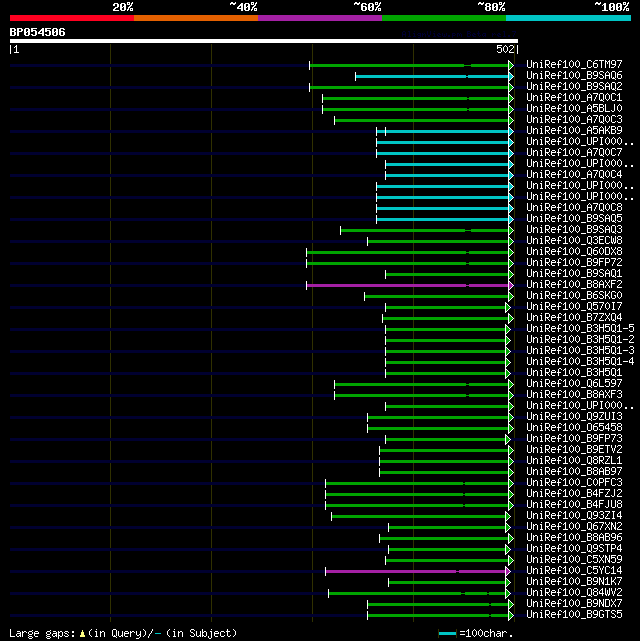Click the UniRef100_B9SAQ3 label
Image resolution: width=640 pixels, height=641 pixels.
click(x=574, y=230)
